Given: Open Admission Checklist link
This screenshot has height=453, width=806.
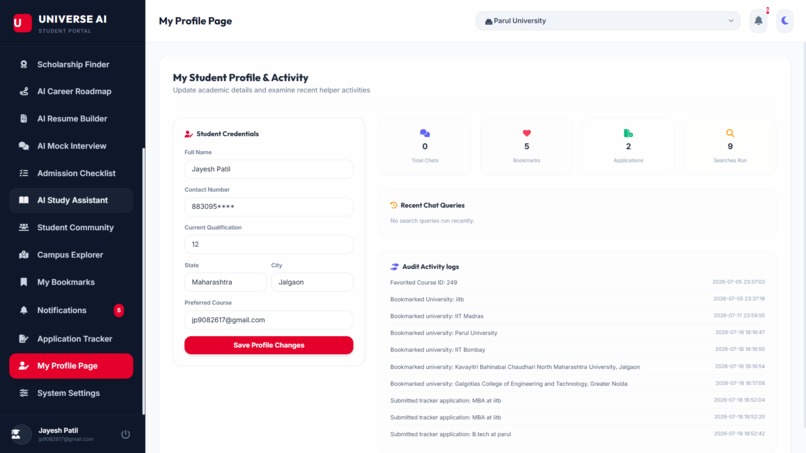Looking at the screenshot, I should [71, 173].
